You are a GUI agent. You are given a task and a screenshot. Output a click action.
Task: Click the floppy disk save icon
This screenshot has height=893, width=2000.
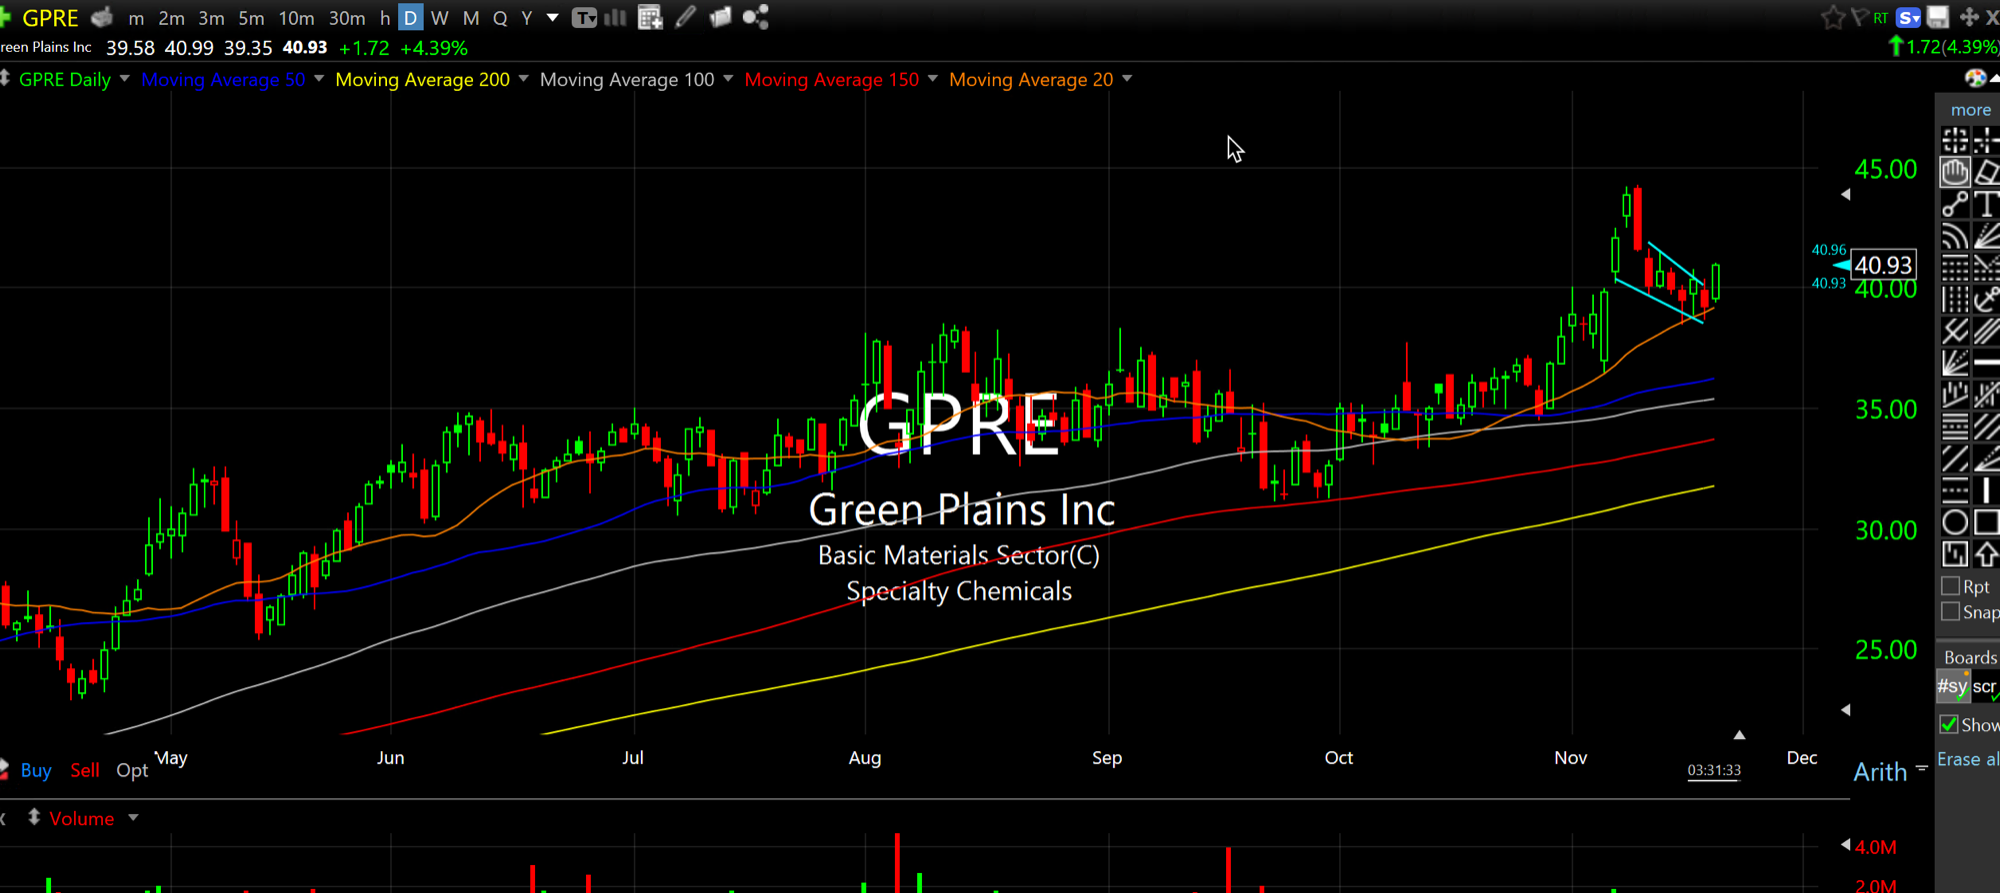click(1938, 17)
